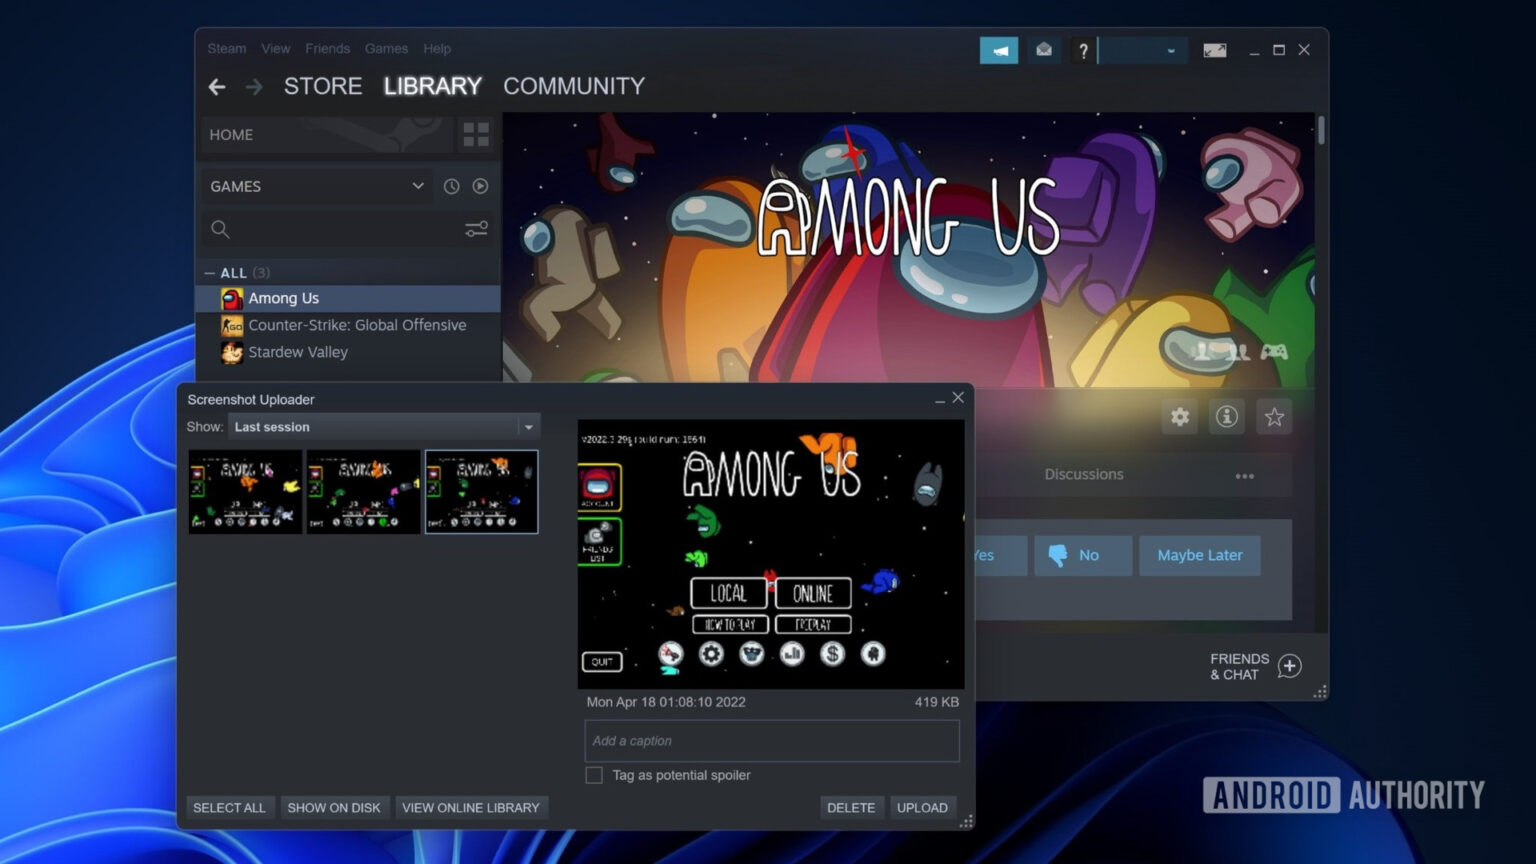Open advanced library filter settings icon
This screenshot has width=1536, height=864.
tap(476, 229)
